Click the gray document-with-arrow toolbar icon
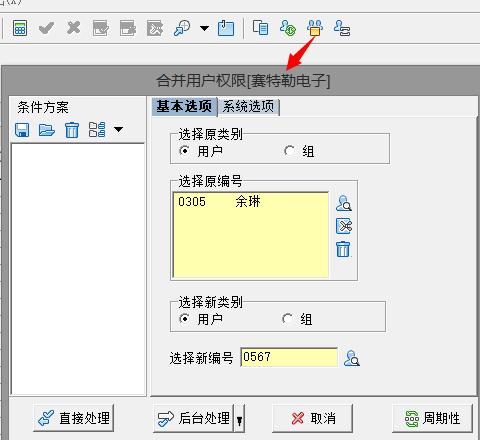Screen dimensions: 480x440 [x=128, y=28]
